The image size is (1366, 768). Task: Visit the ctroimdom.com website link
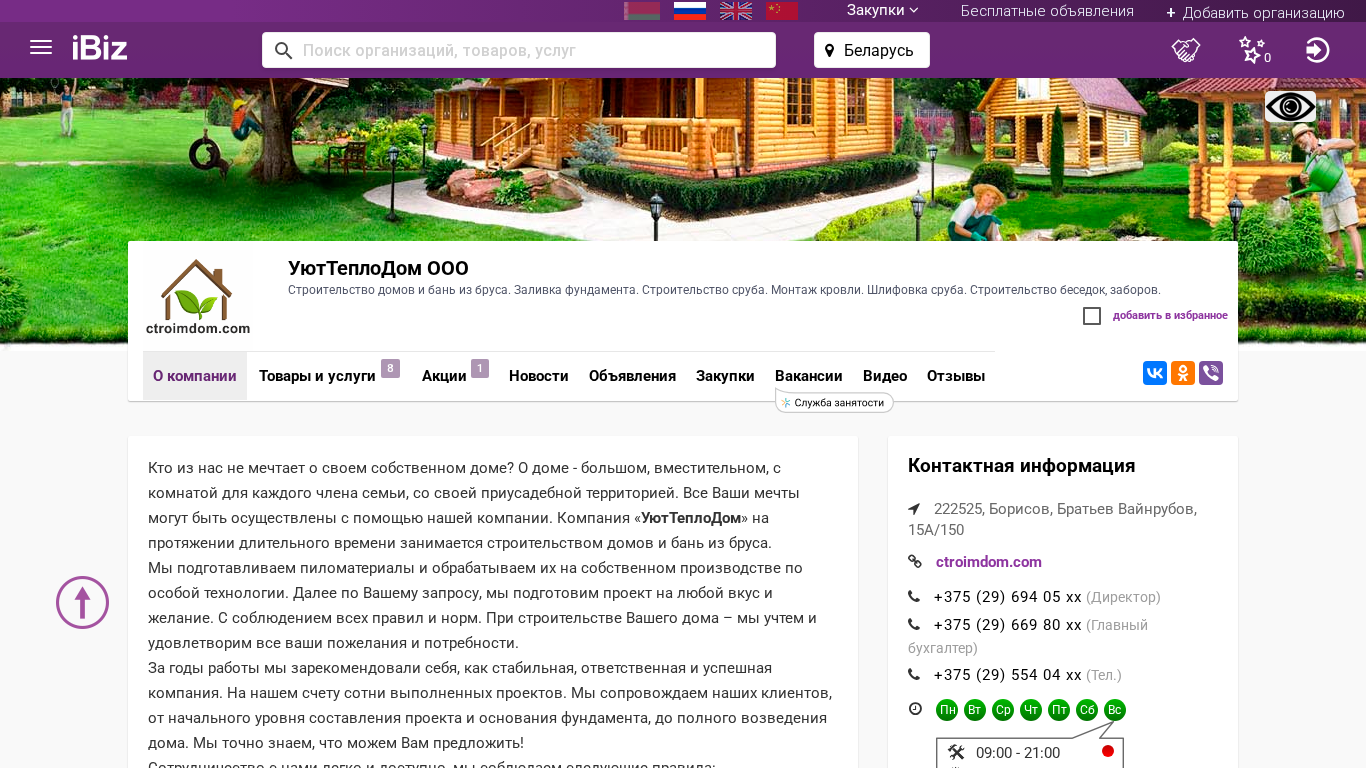coord(989,562)
